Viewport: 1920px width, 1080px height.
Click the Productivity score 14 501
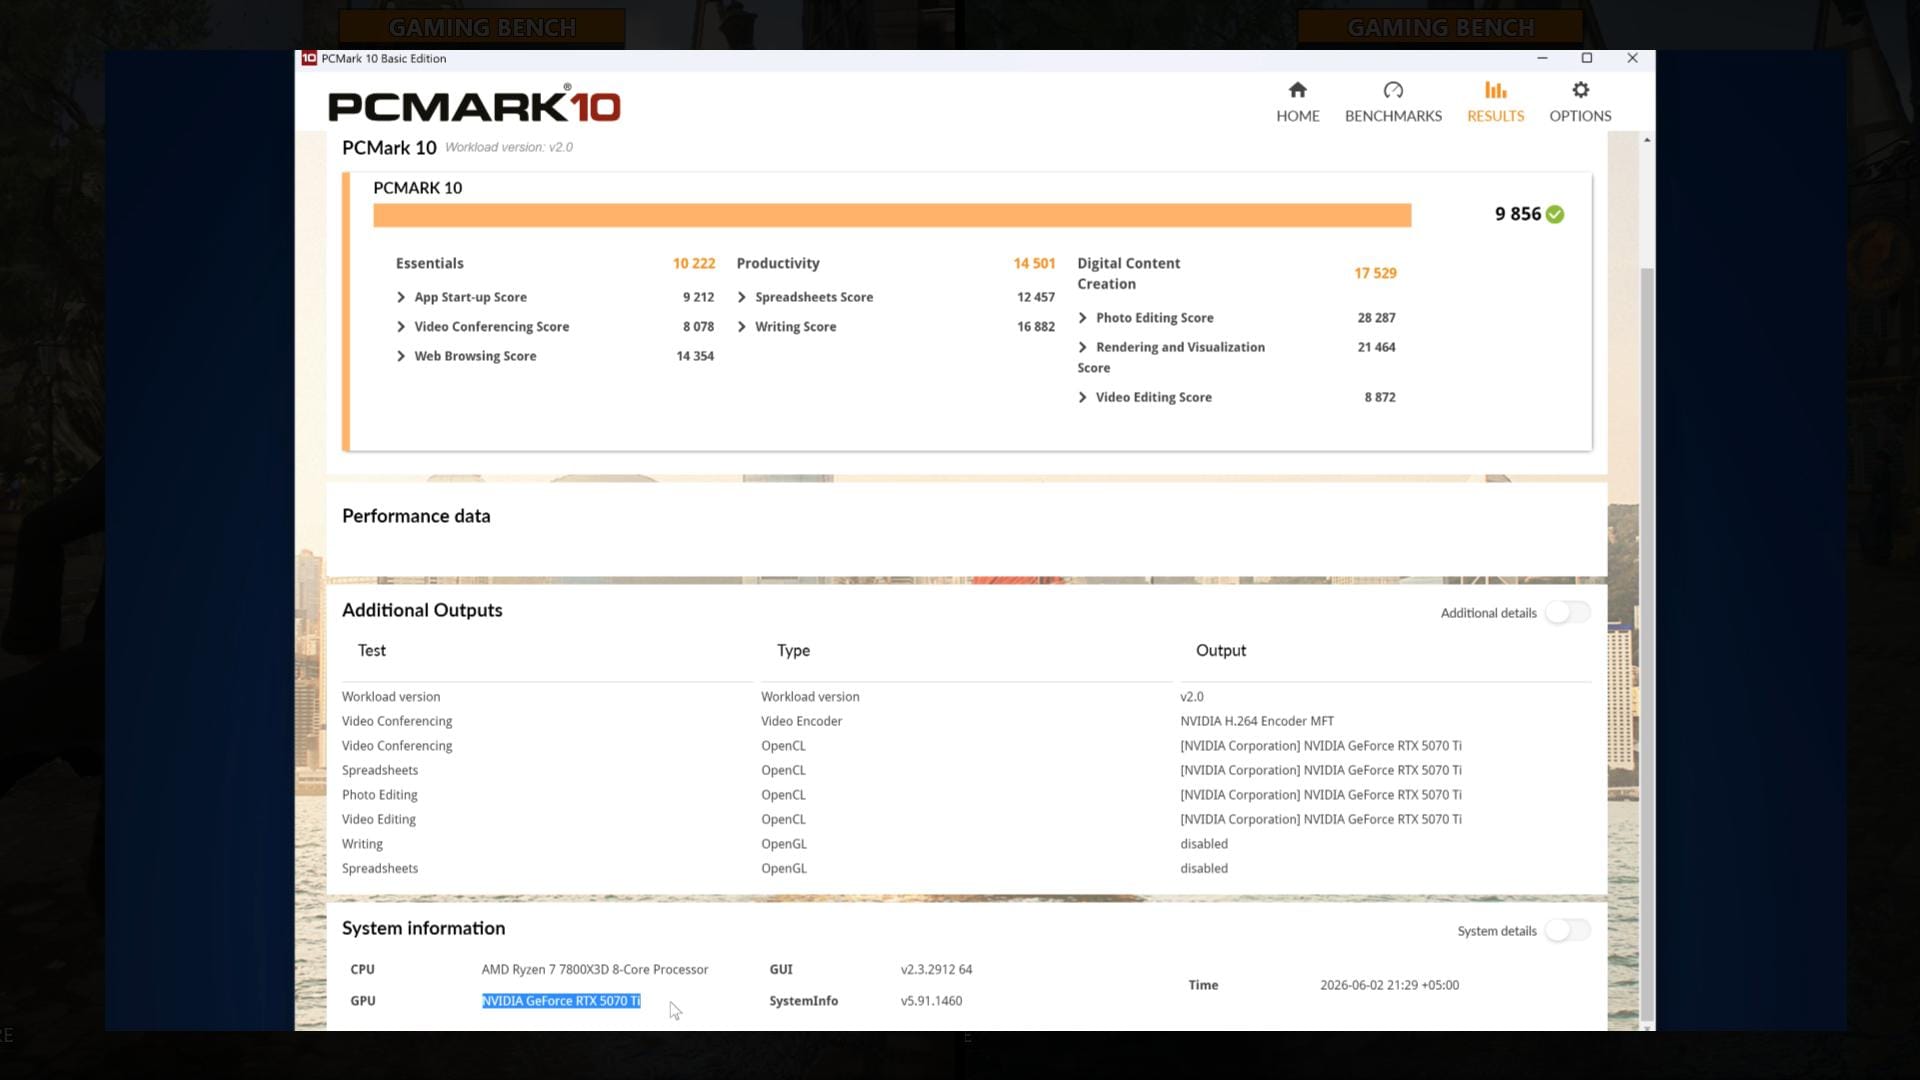[x=1034, y=263]
